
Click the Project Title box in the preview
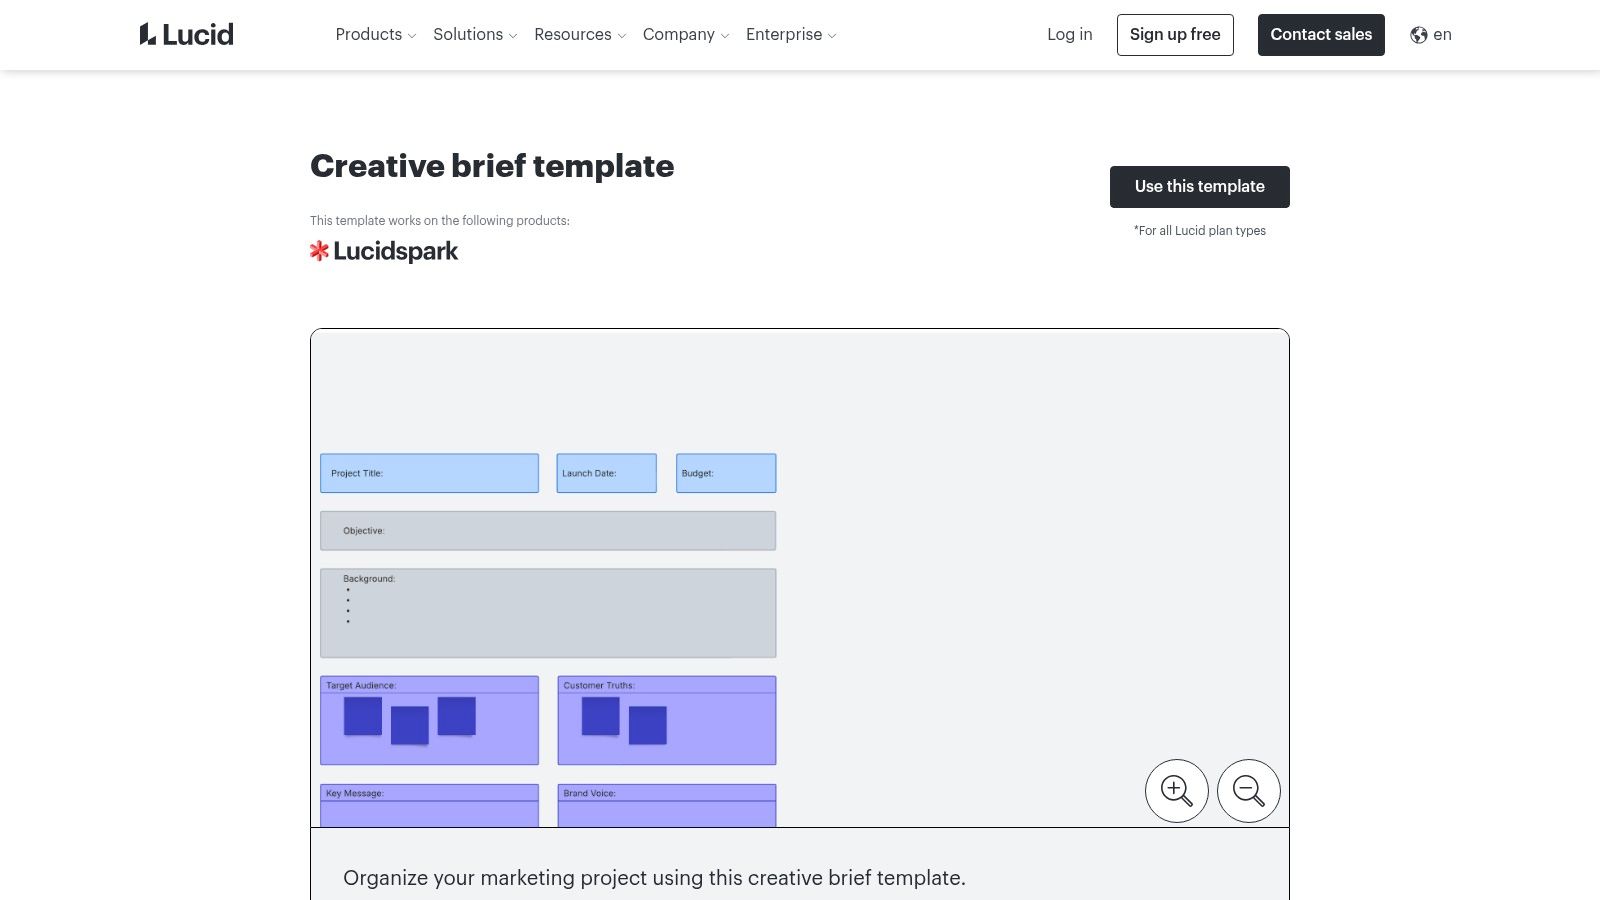click(429, 472)
